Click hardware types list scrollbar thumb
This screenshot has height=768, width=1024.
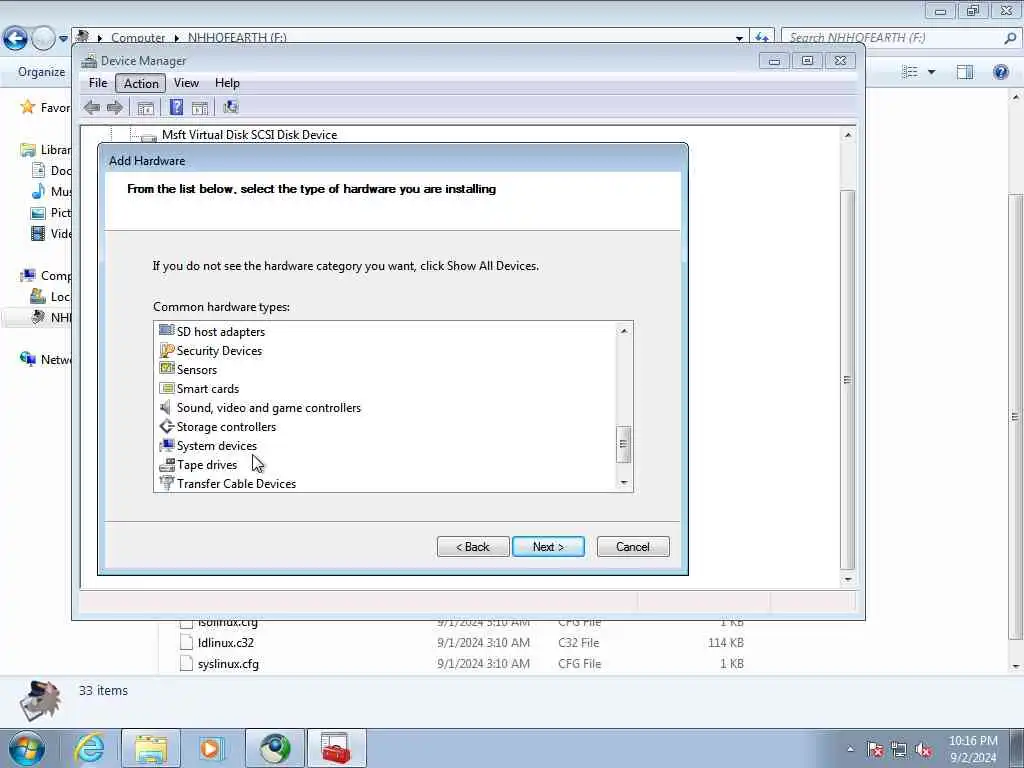click(624, 444)
